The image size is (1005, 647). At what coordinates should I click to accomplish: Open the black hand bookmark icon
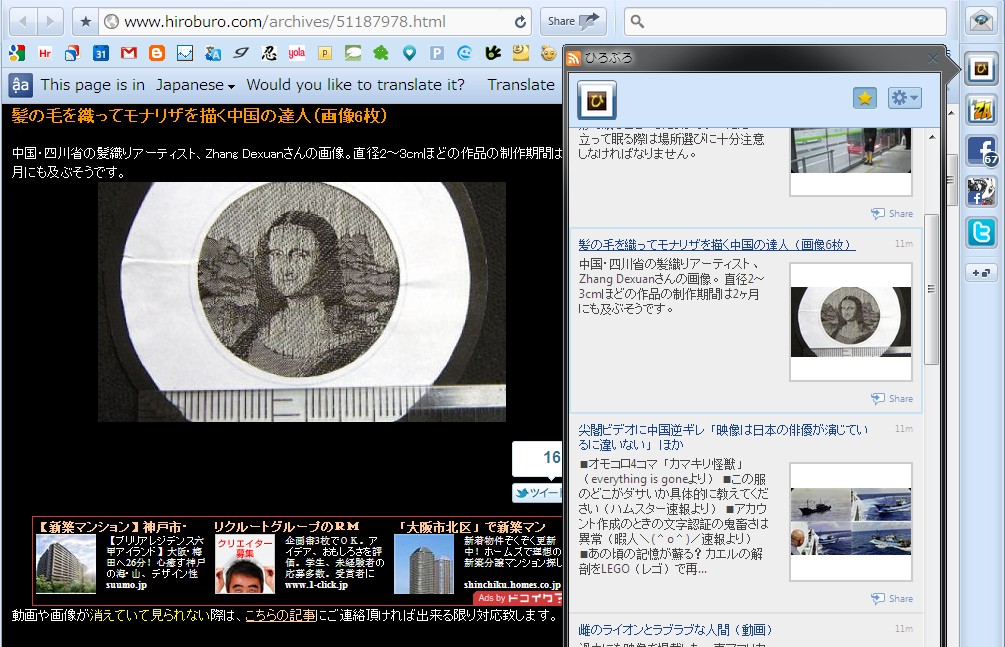[x=493, y=53]
